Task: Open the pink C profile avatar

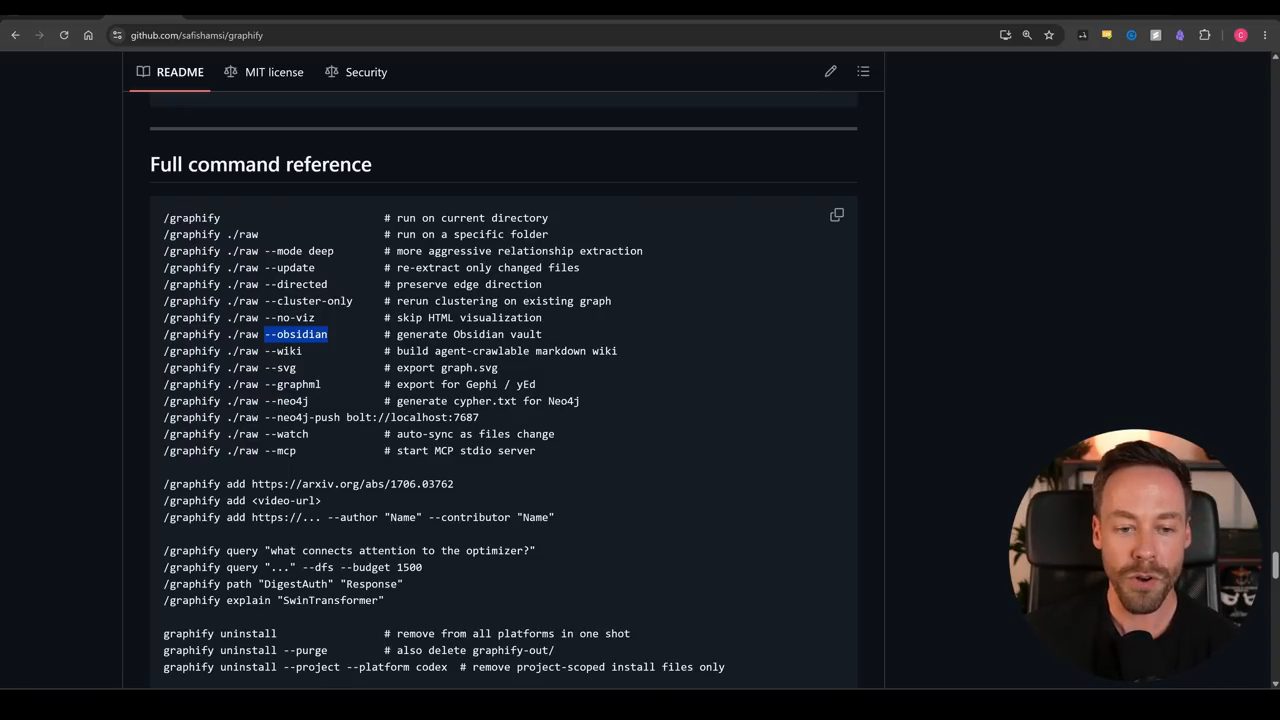Action: [x=1241, y=35]
